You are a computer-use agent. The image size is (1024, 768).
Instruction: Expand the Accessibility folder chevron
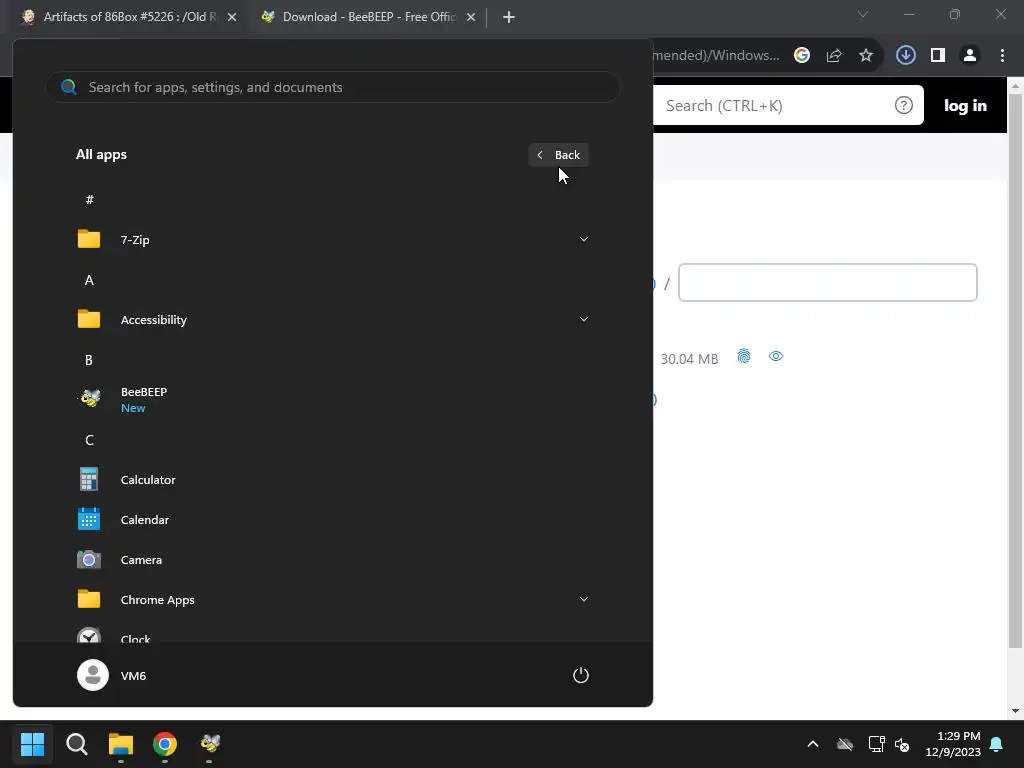[584, 319]
